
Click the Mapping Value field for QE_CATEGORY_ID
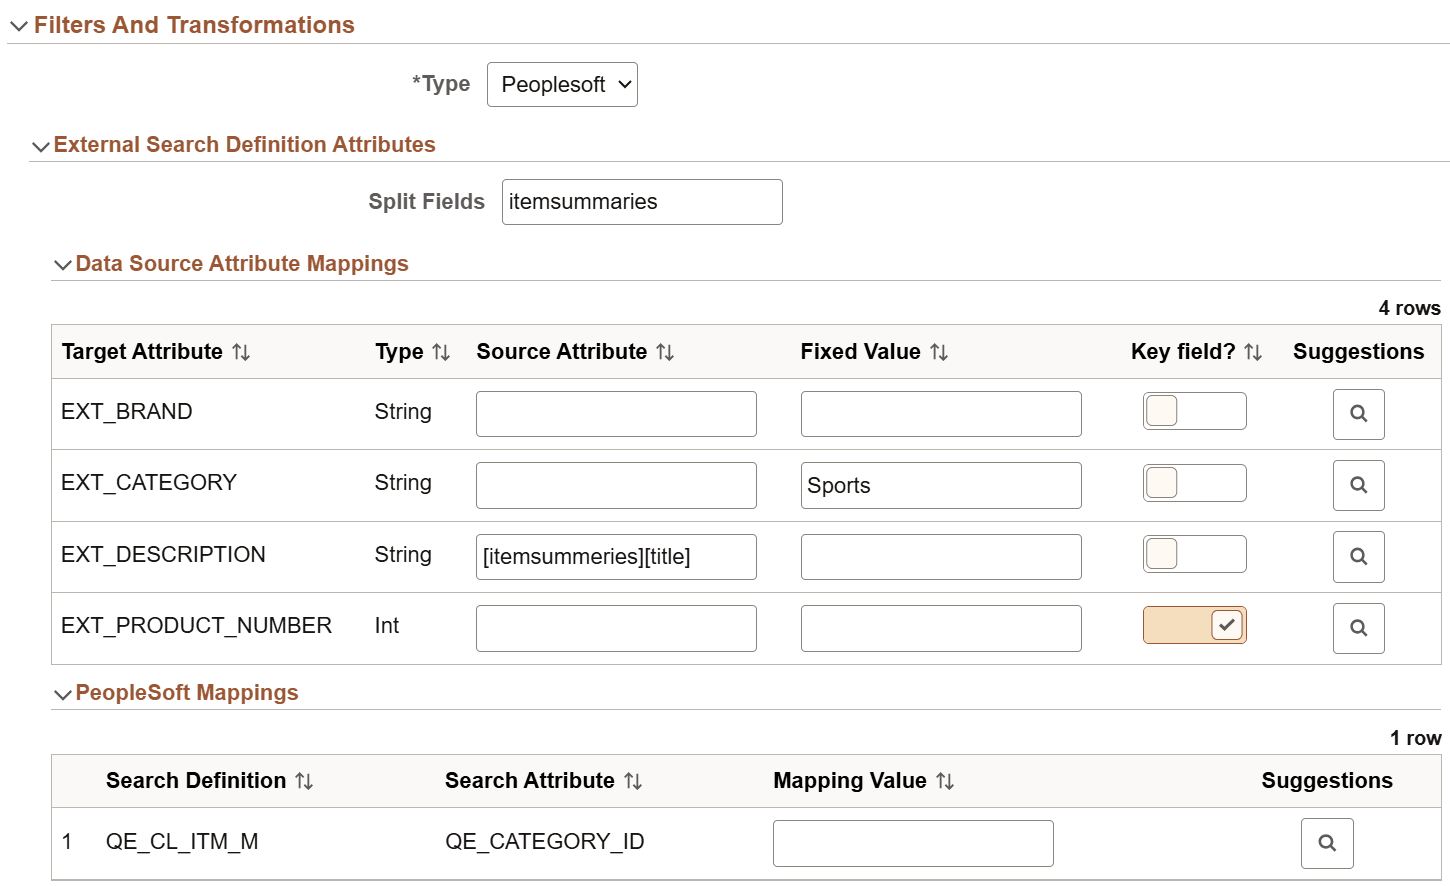click(x=913, y=843)
